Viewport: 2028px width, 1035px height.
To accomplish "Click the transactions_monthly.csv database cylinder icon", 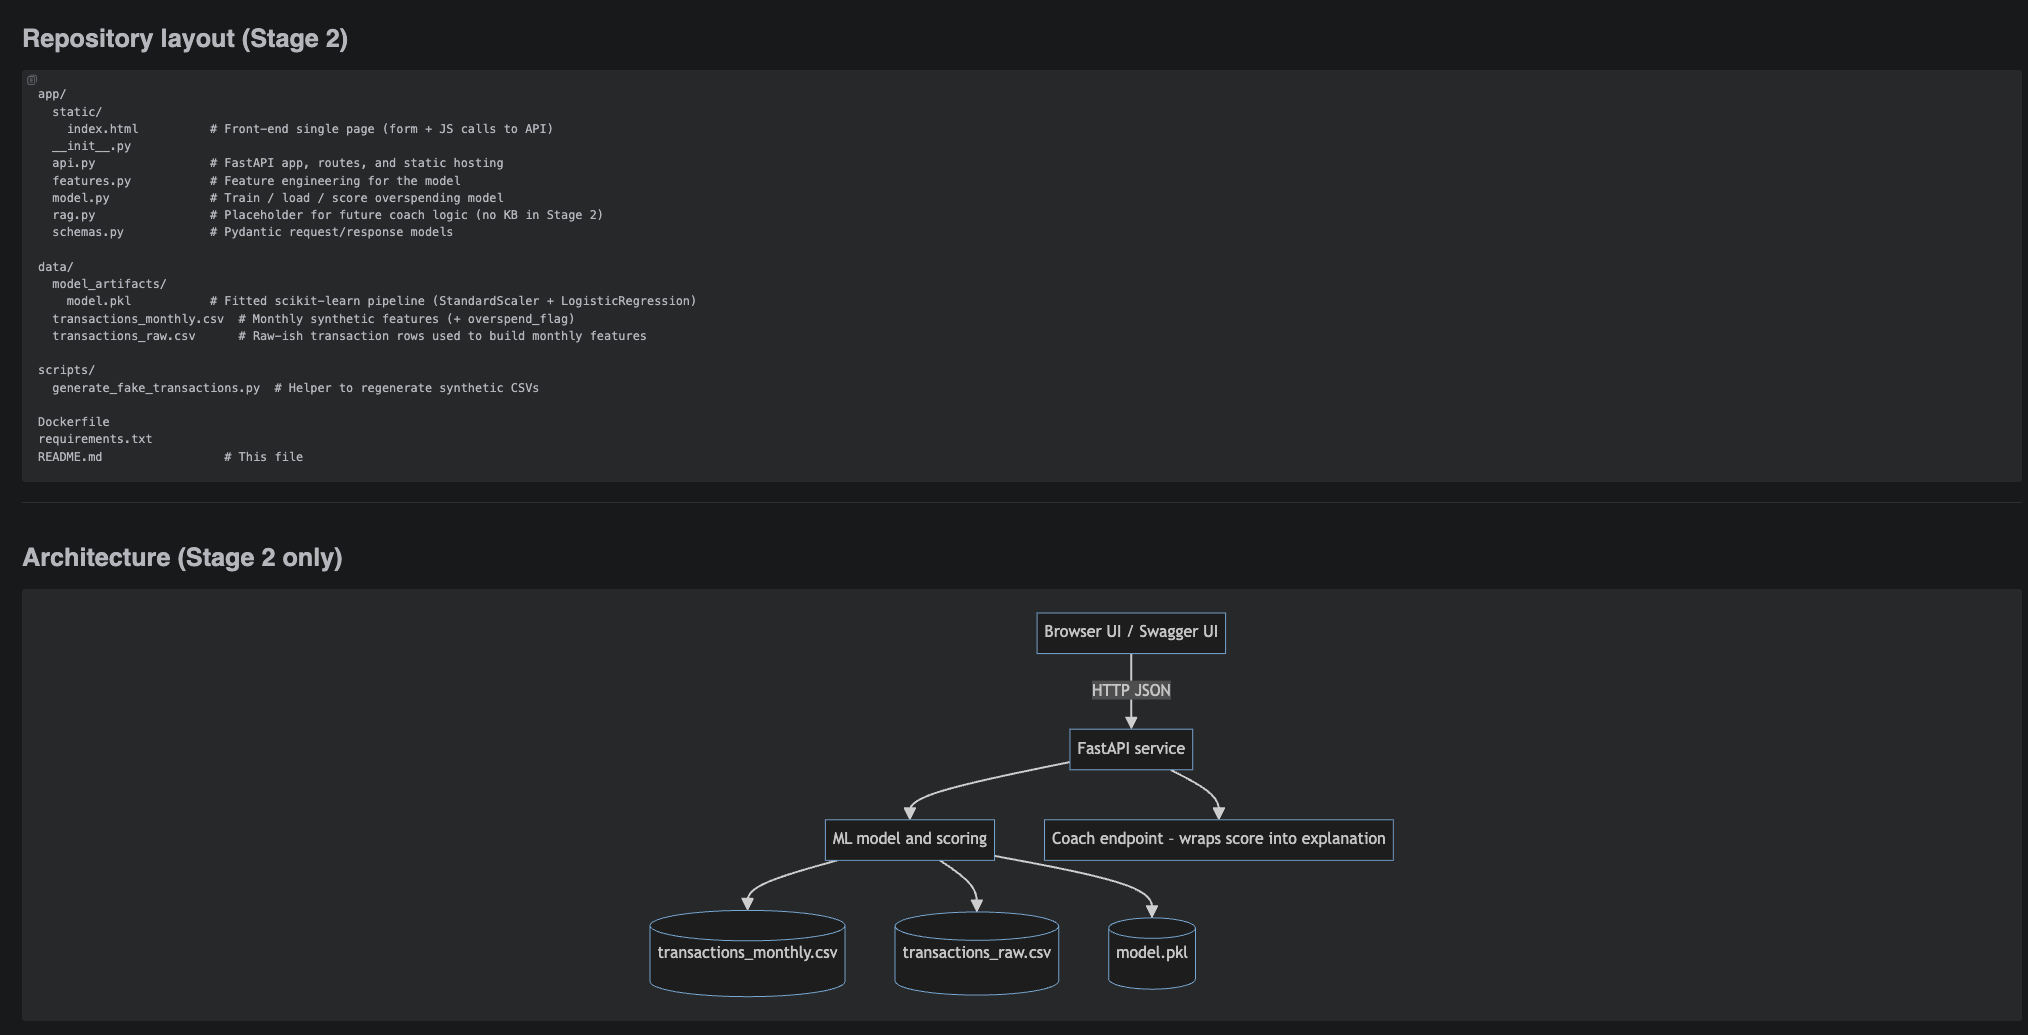I will pyautogui.click(x=746, y=953).
